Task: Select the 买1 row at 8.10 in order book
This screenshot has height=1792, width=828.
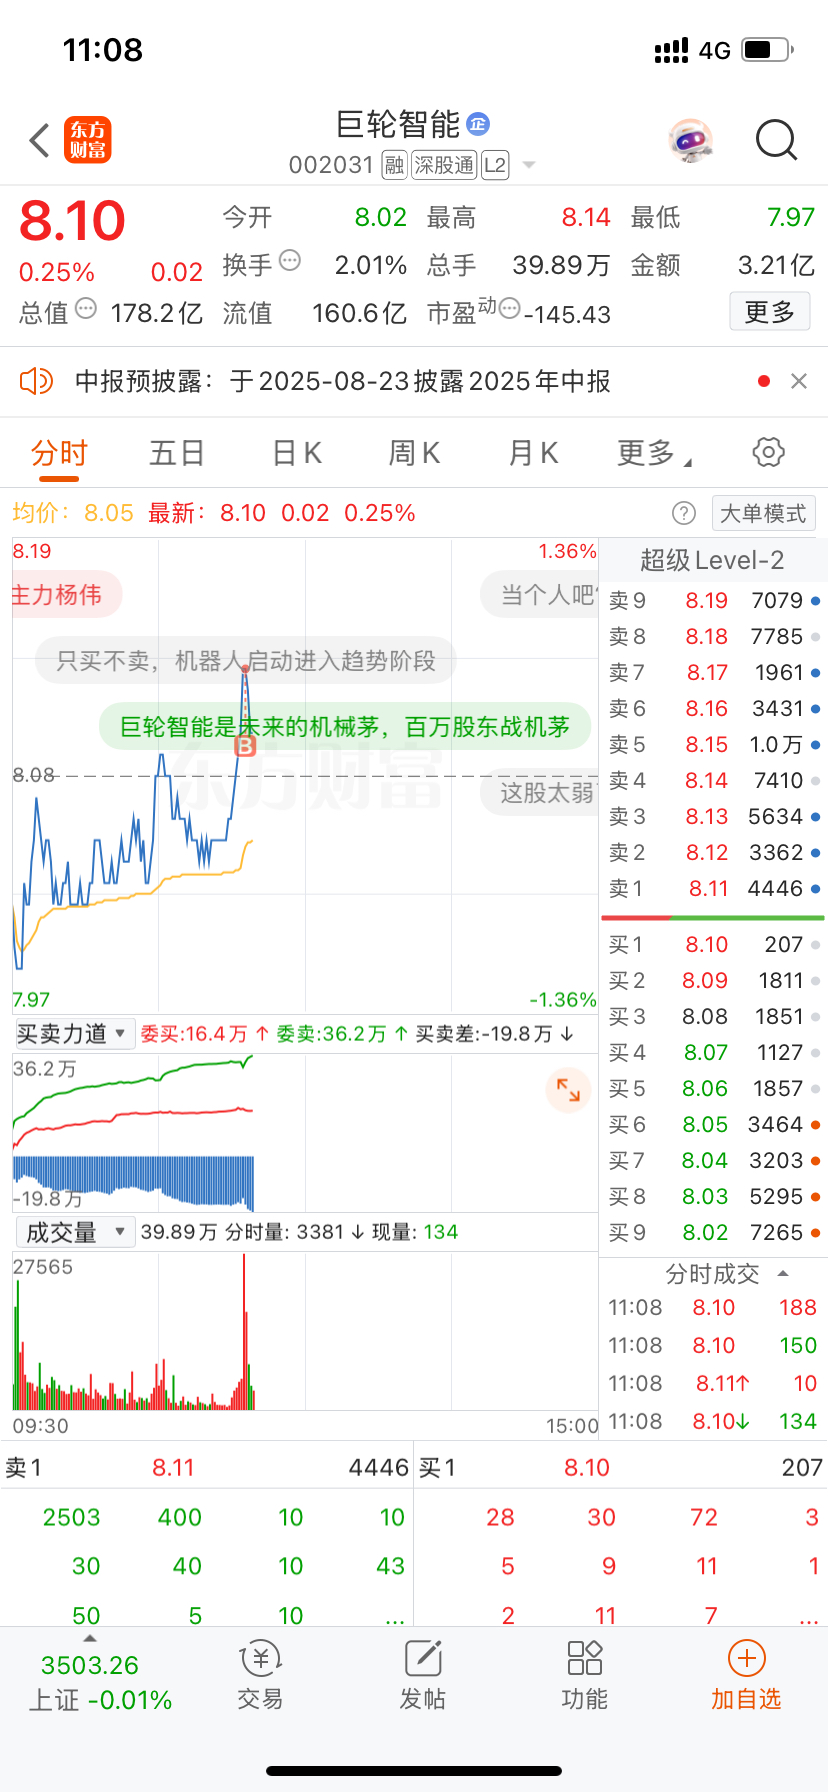Action: click(713, 944)
